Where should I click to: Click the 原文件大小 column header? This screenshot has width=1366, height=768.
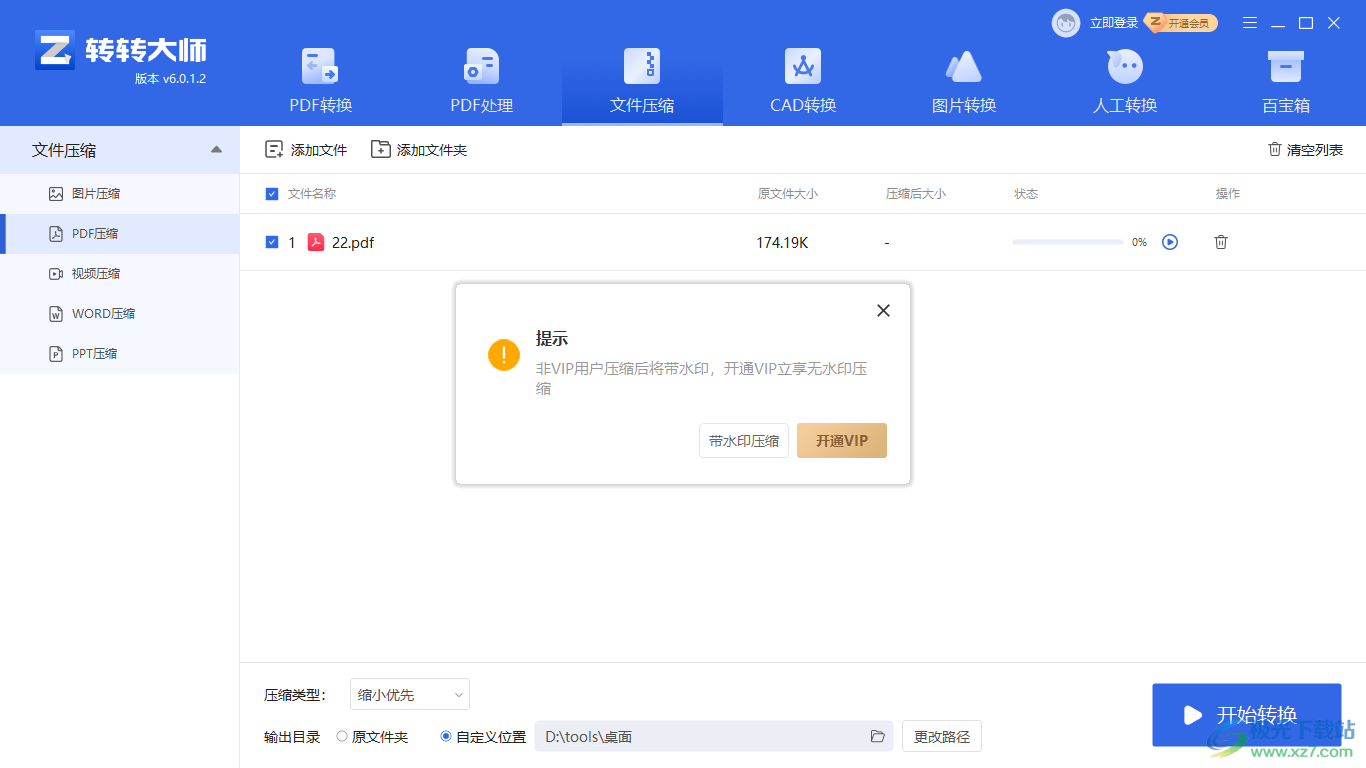point(788,194)
